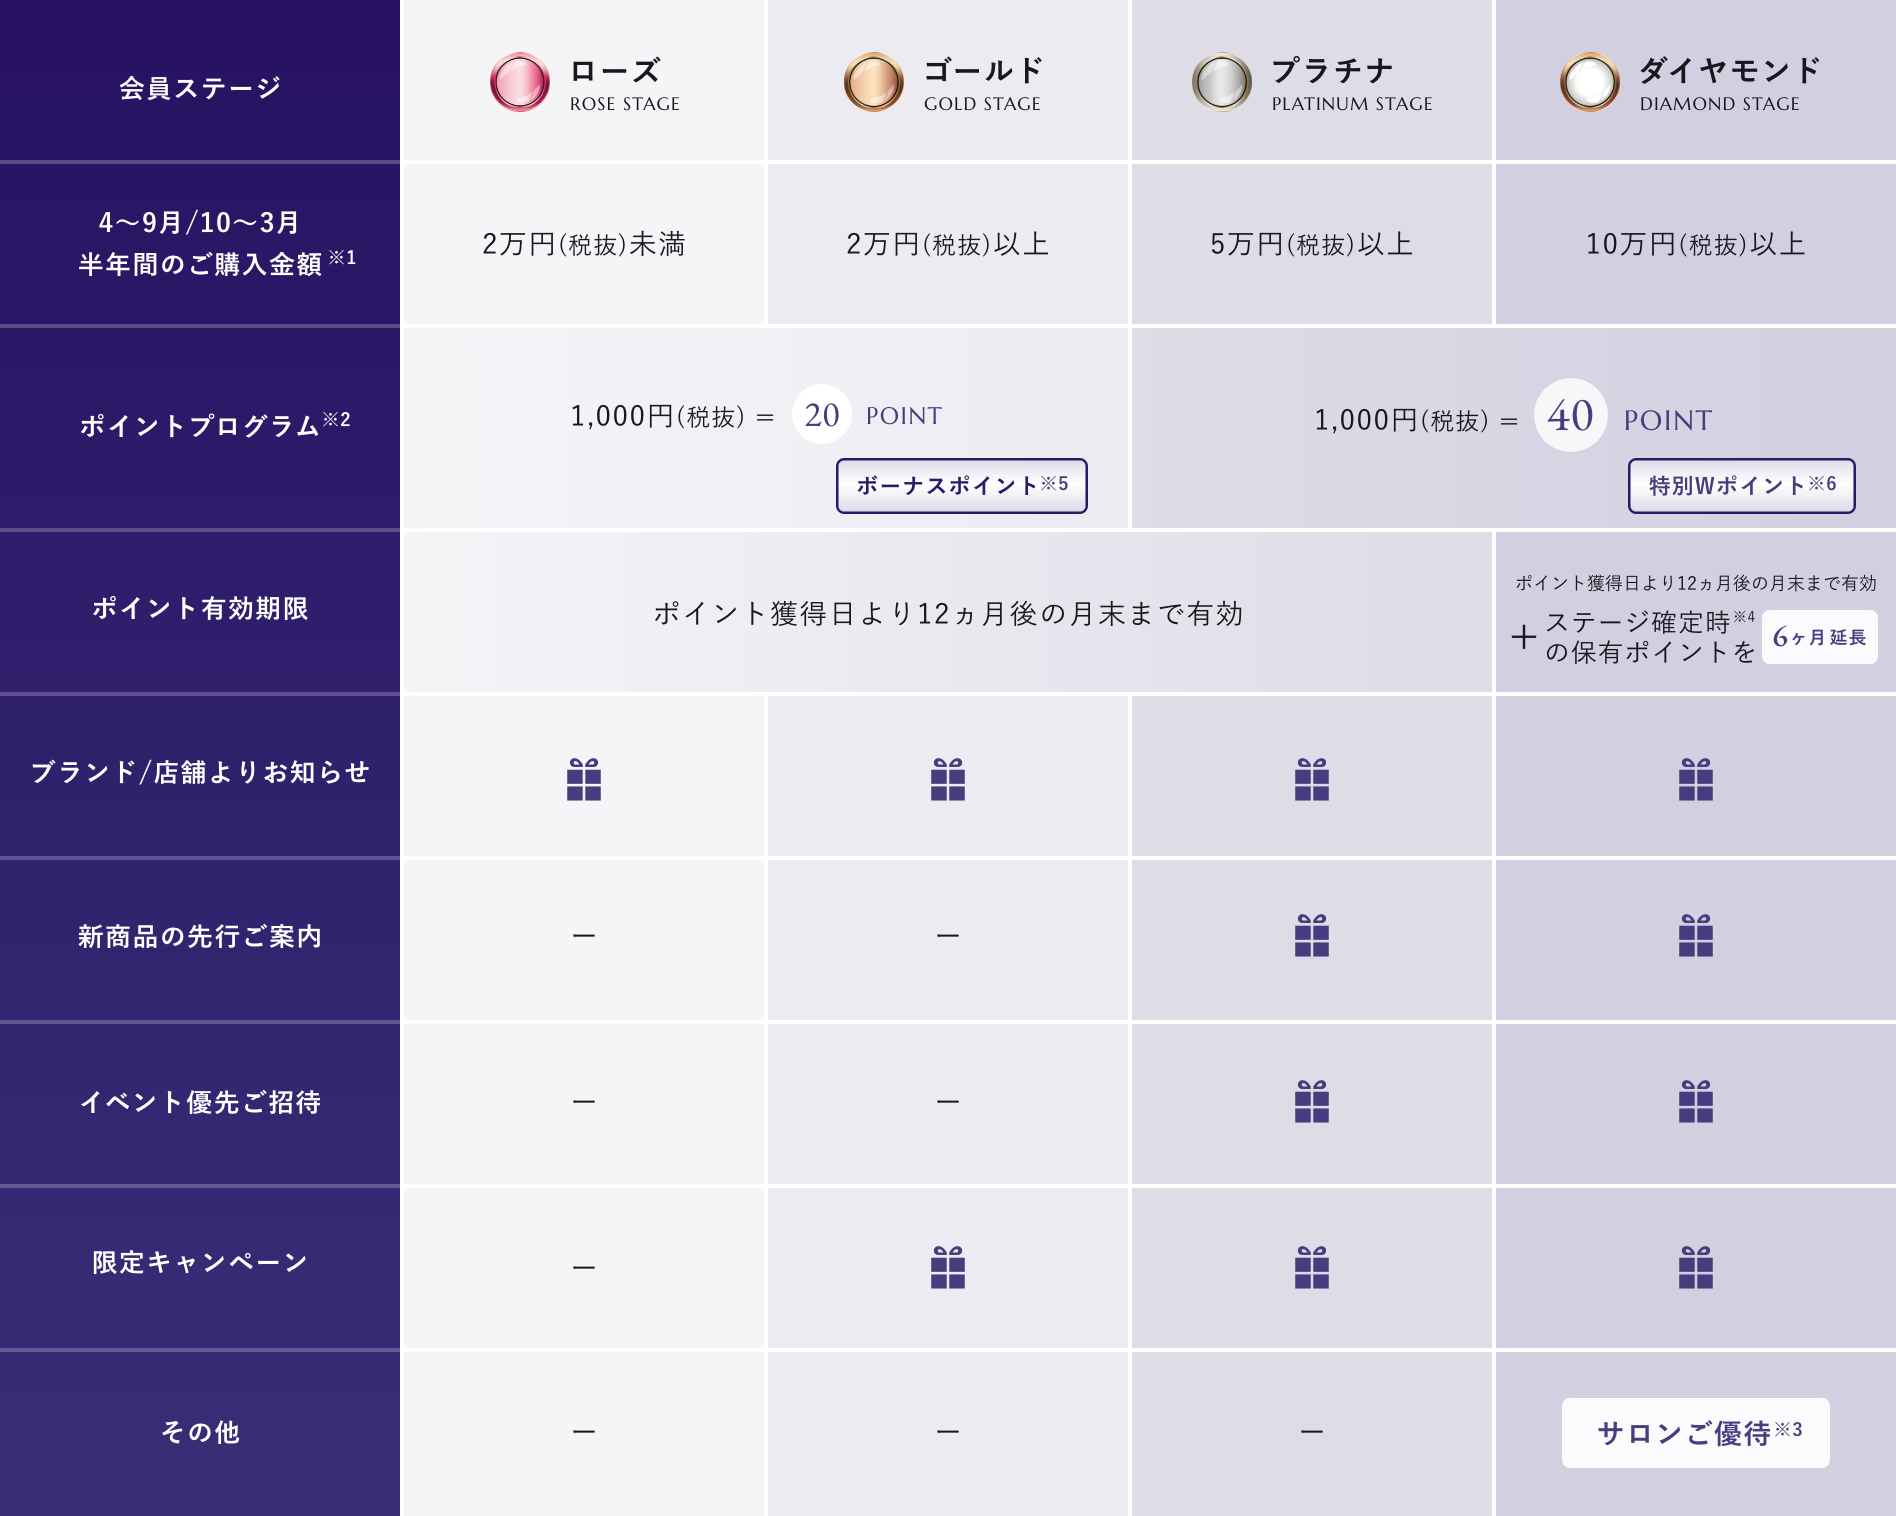Click the Gold Stage gem icon
1896x1516 pixels.
[873, 82]
